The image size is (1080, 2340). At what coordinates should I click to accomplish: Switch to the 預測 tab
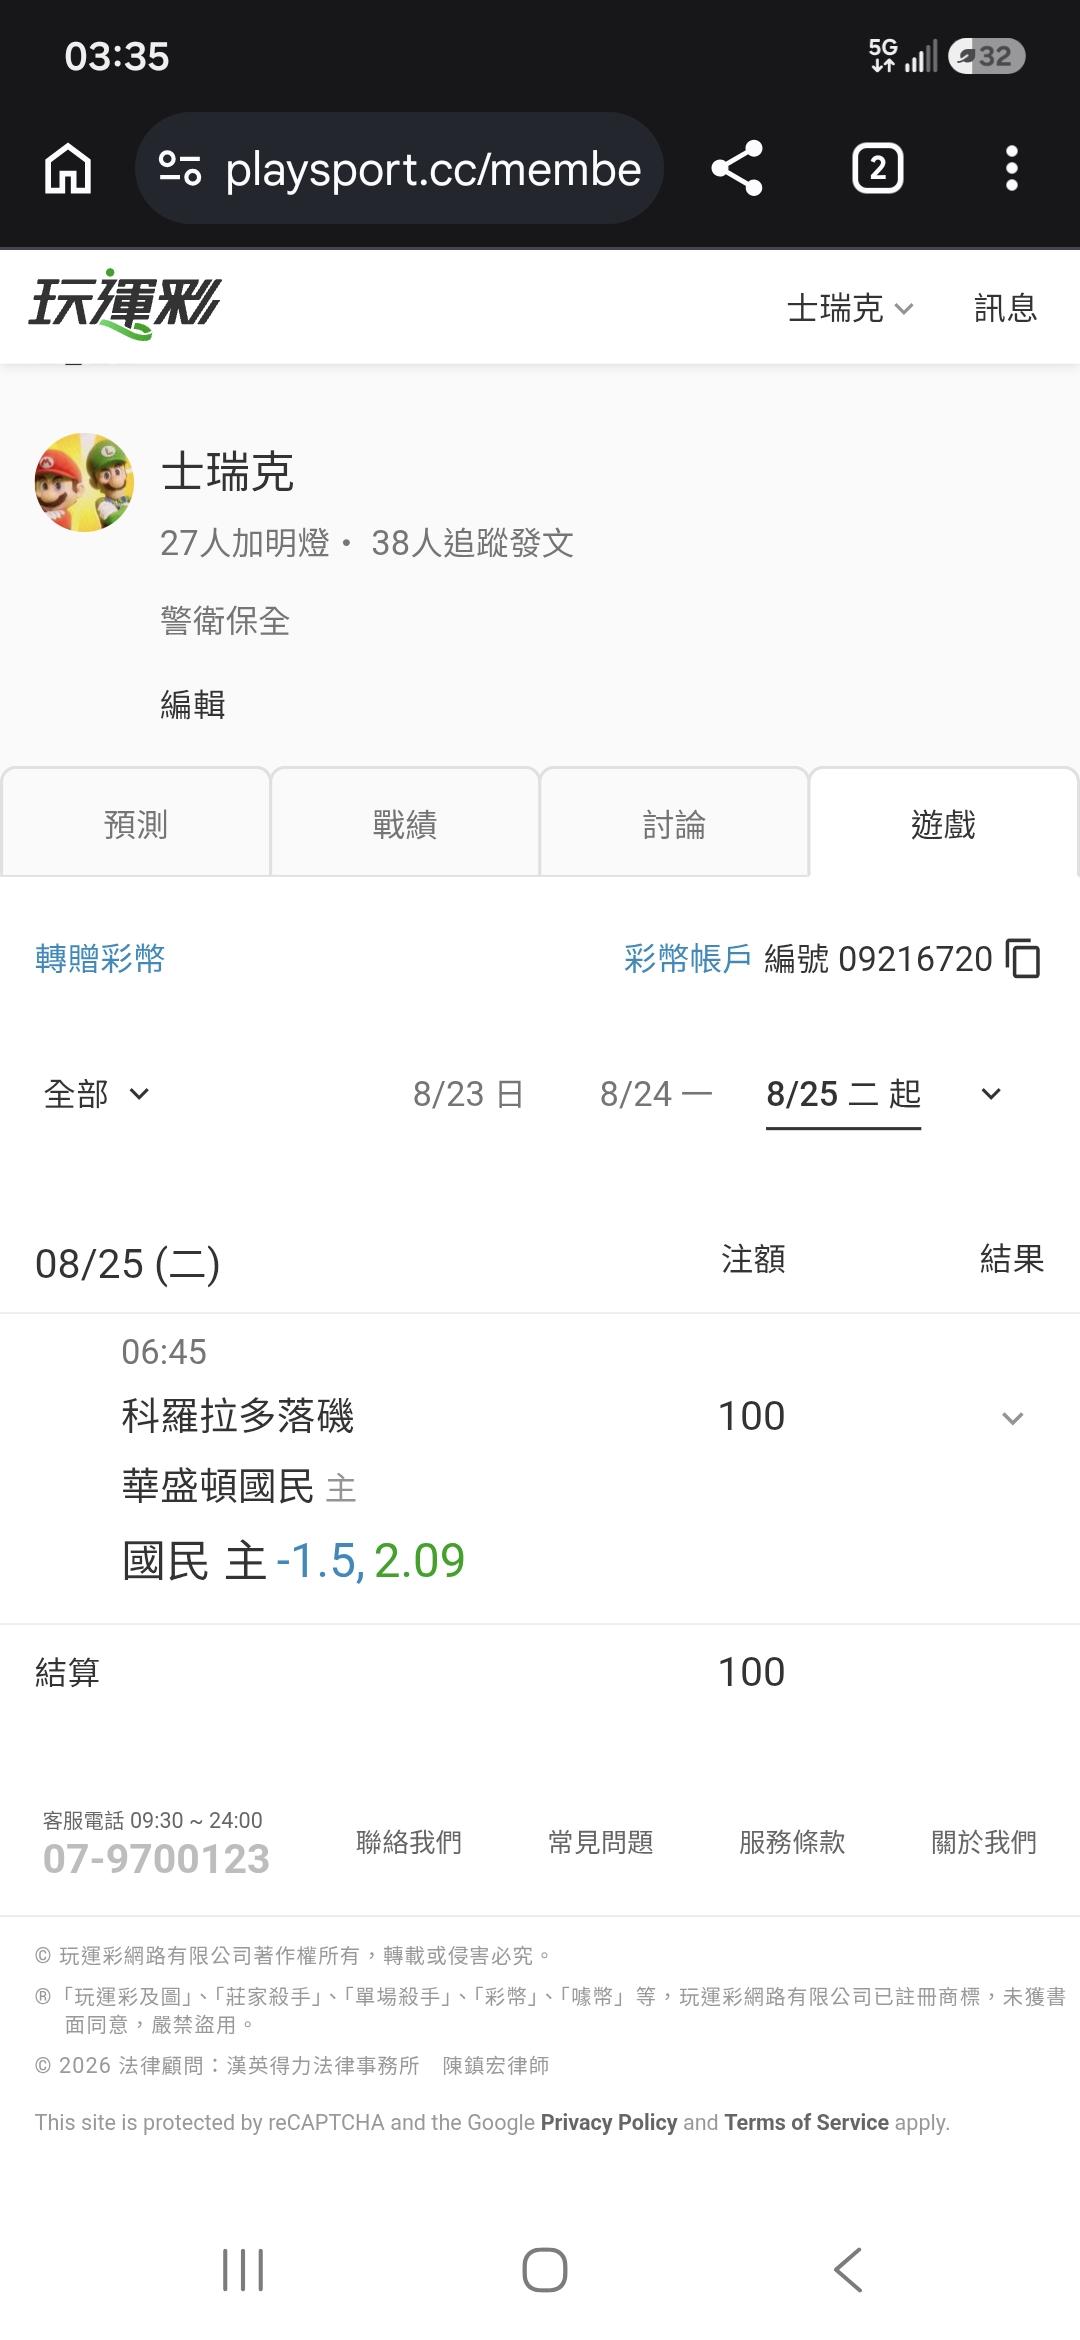(x=136, y=824)
